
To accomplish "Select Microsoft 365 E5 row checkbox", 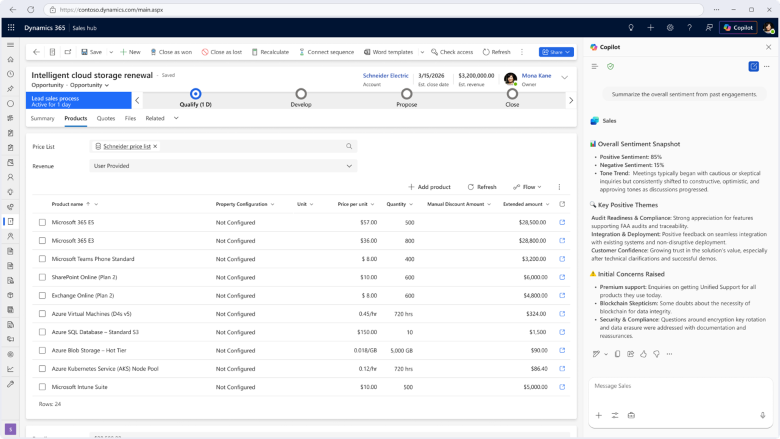I will [42, 223].
